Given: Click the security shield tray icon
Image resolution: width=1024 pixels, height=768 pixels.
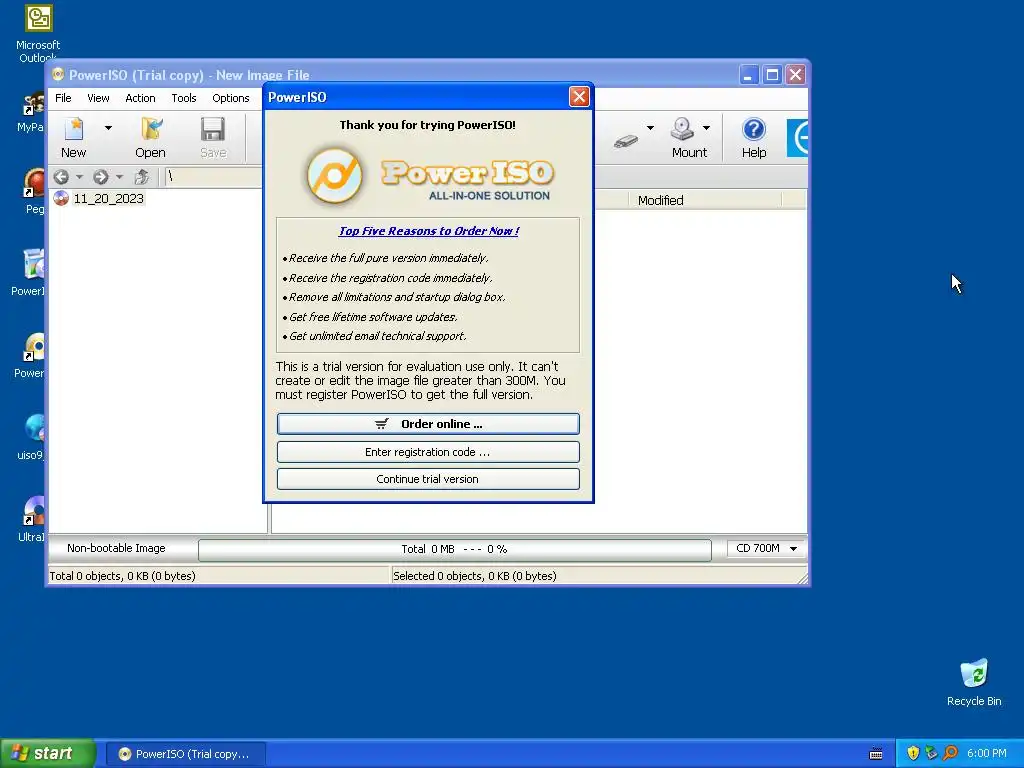Looking at the screenshot, I should point(913,754).
